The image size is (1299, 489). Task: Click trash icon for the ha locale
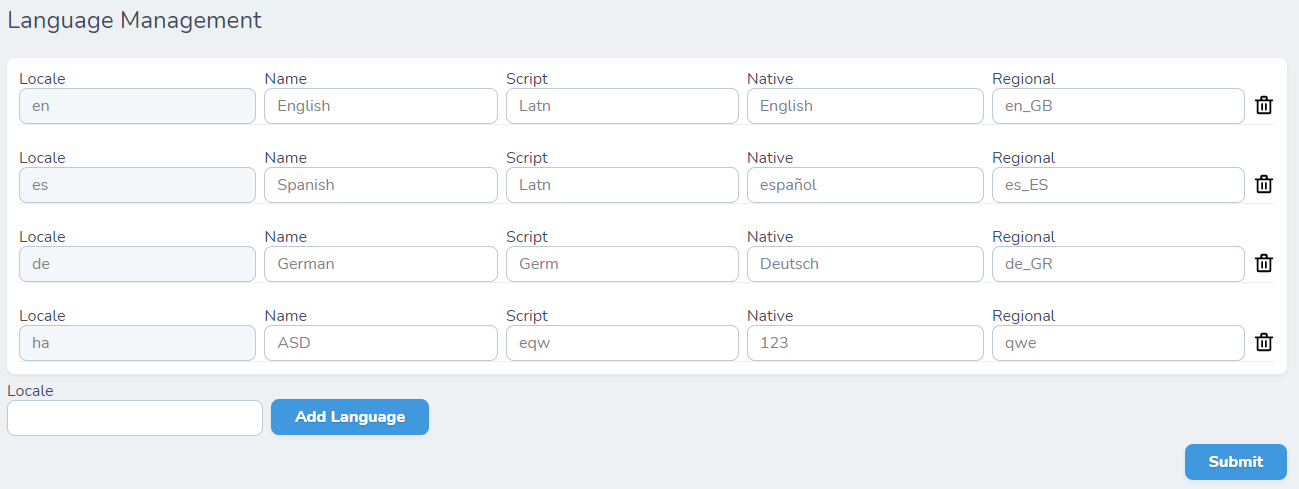coord(1264,342)
